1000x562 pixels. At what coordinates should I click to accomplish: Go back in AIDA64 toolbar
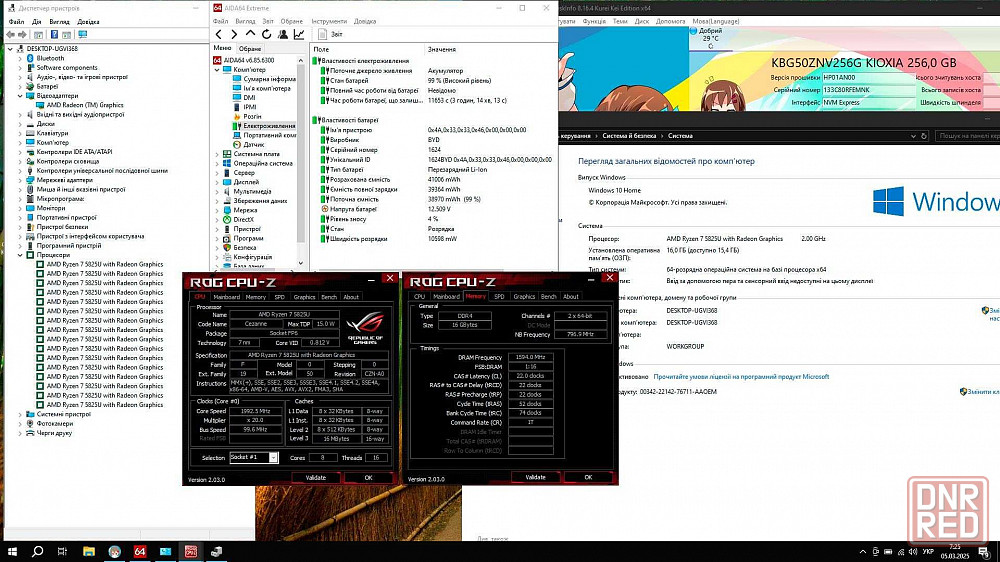point(219,34)
